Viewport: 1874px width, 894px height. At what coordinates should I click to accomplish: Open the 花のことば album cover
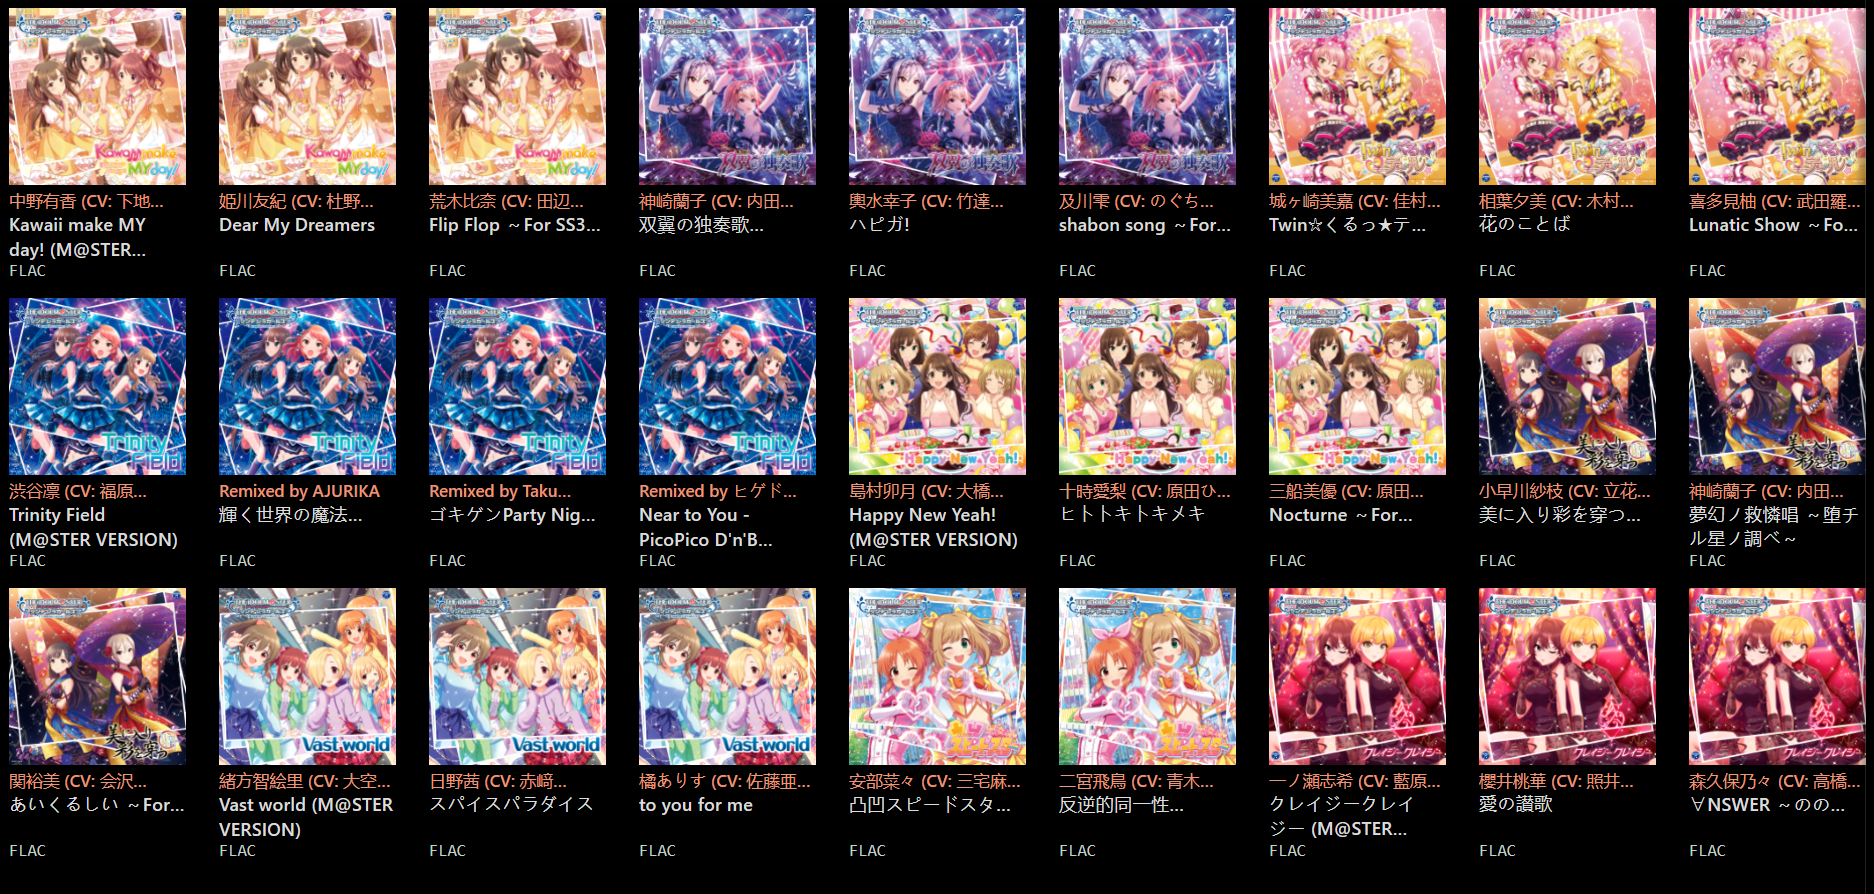coord(1567,96)
